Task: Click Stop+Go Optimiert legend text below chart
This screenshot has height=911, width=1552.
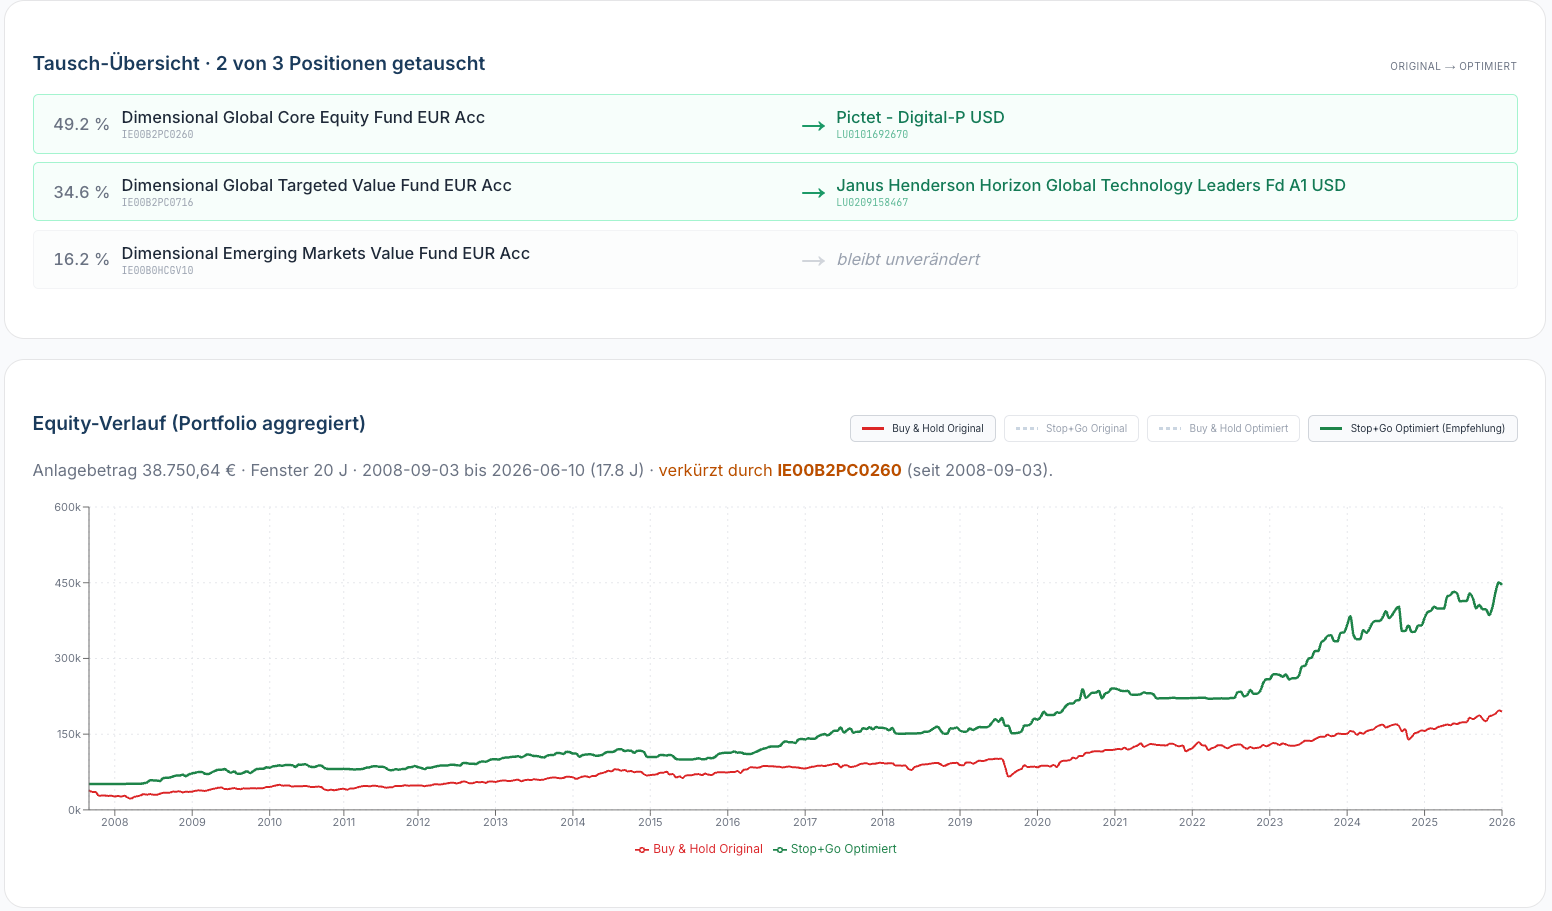Action: (x=843, y=849)
